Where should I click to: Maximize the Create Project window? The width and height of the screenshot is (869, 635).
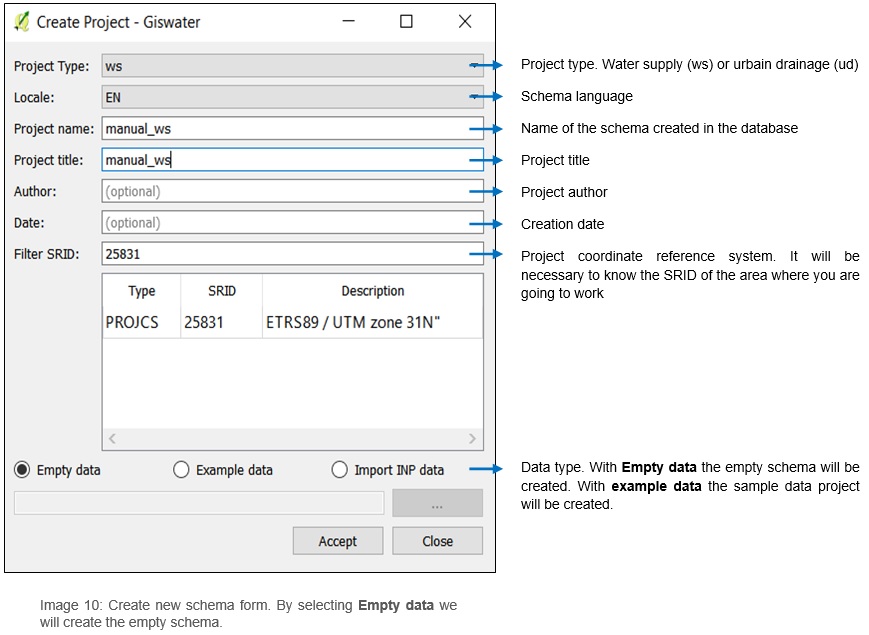[406, 21]
